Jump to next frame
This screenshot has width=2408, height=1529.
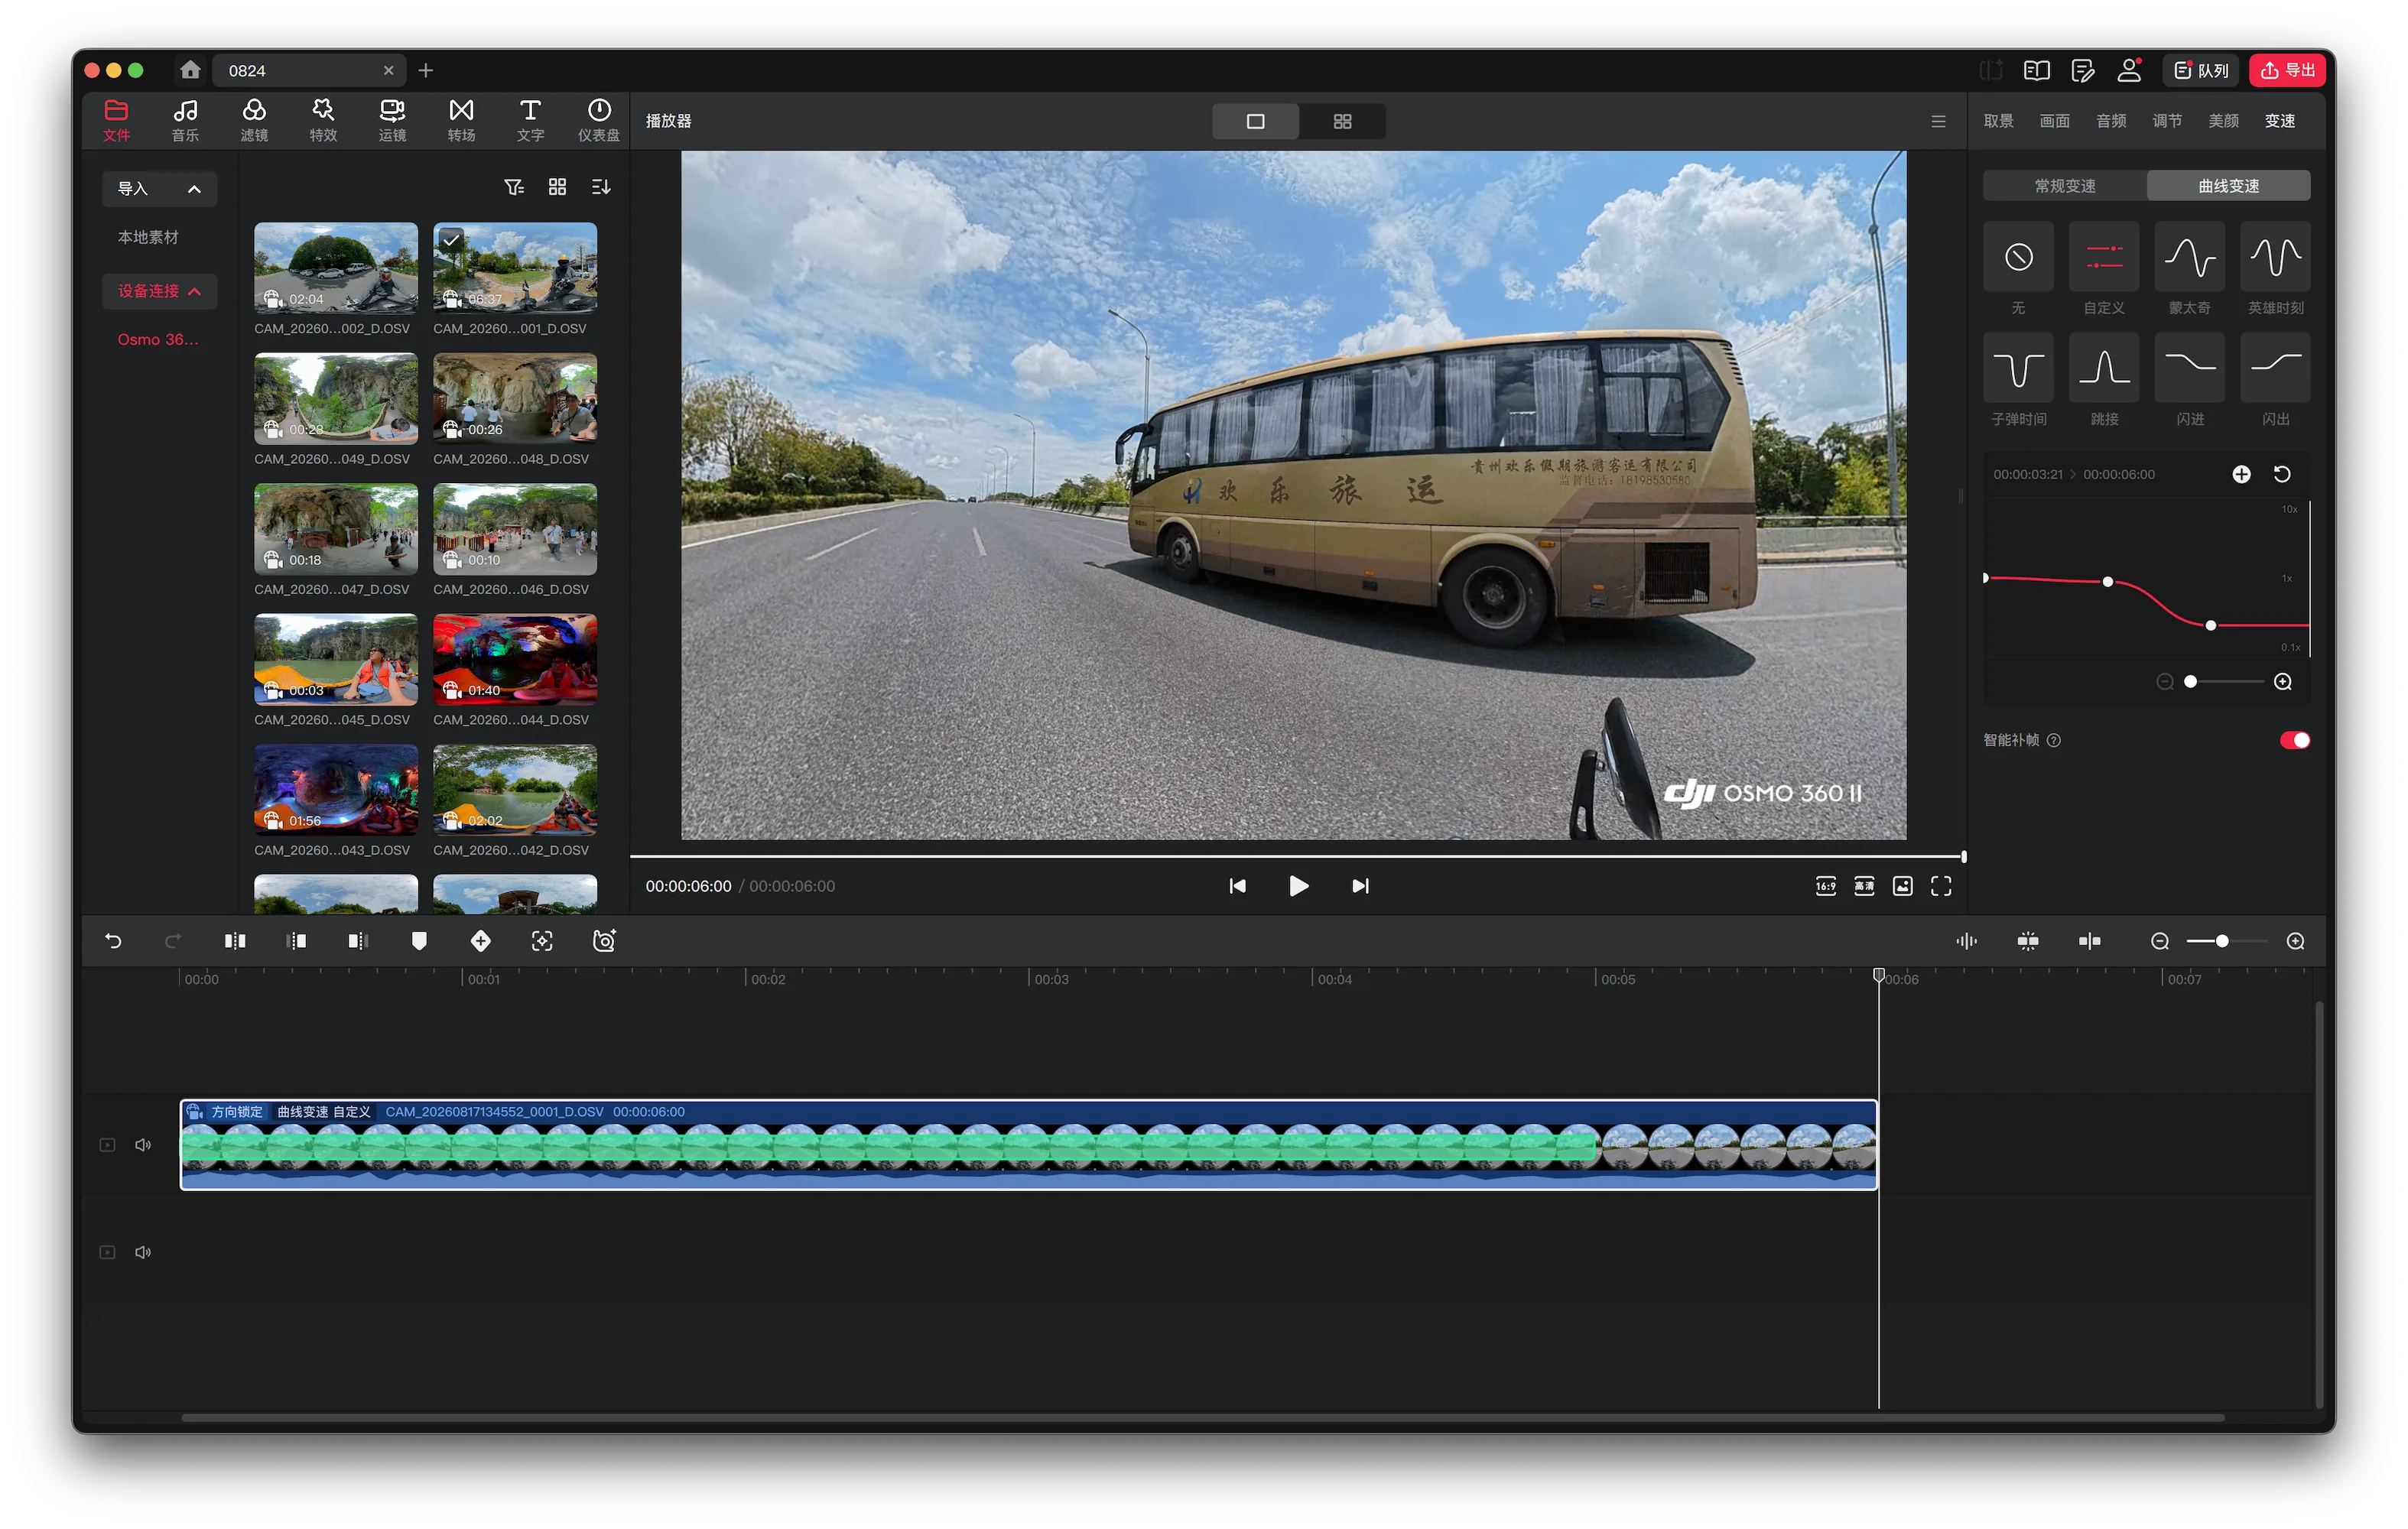tap(1360, 886)
